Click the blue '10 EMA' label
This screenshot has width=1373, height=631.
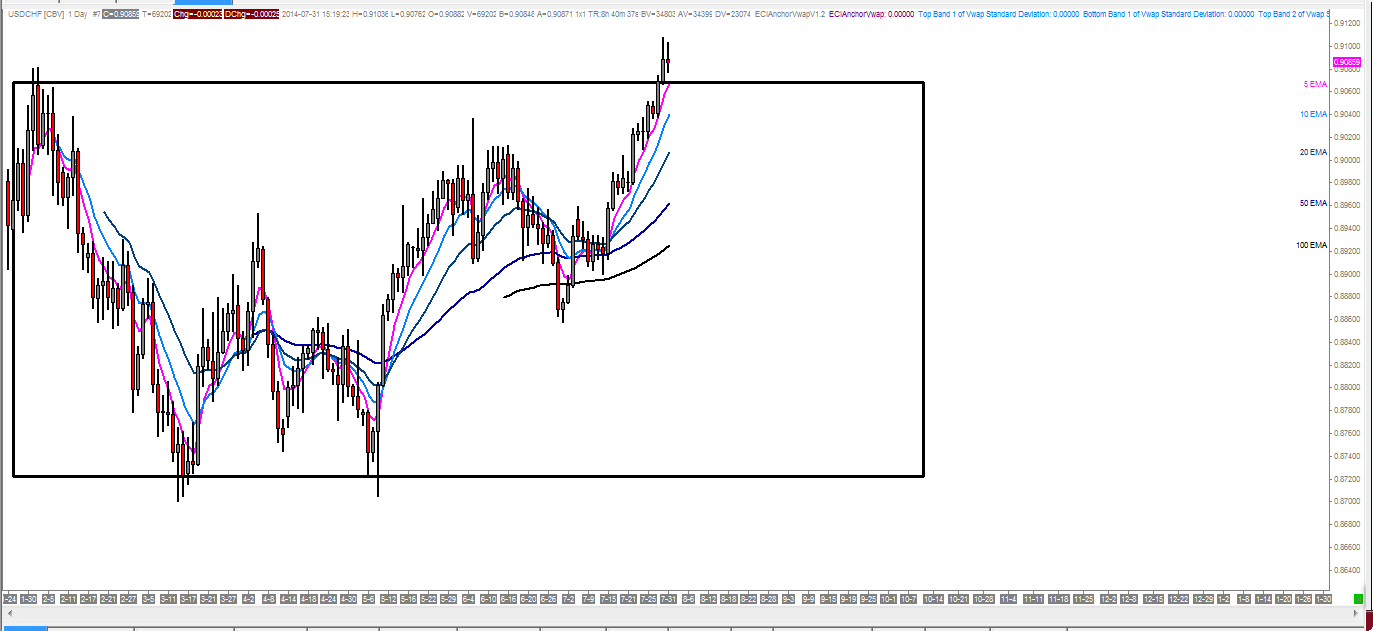click(x=1313, y=114)
